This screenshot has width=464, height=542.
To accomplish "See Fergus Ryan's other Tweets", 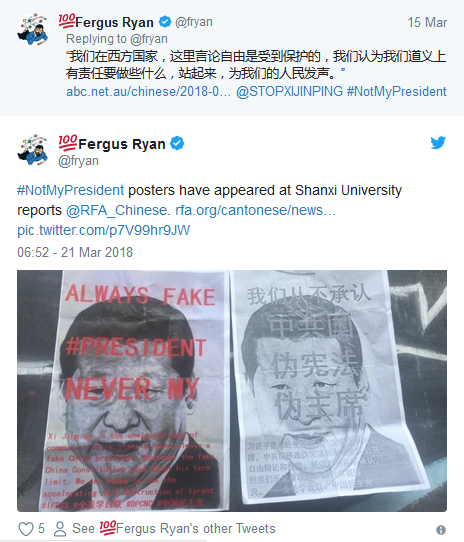I will click(x=174, y=529).
